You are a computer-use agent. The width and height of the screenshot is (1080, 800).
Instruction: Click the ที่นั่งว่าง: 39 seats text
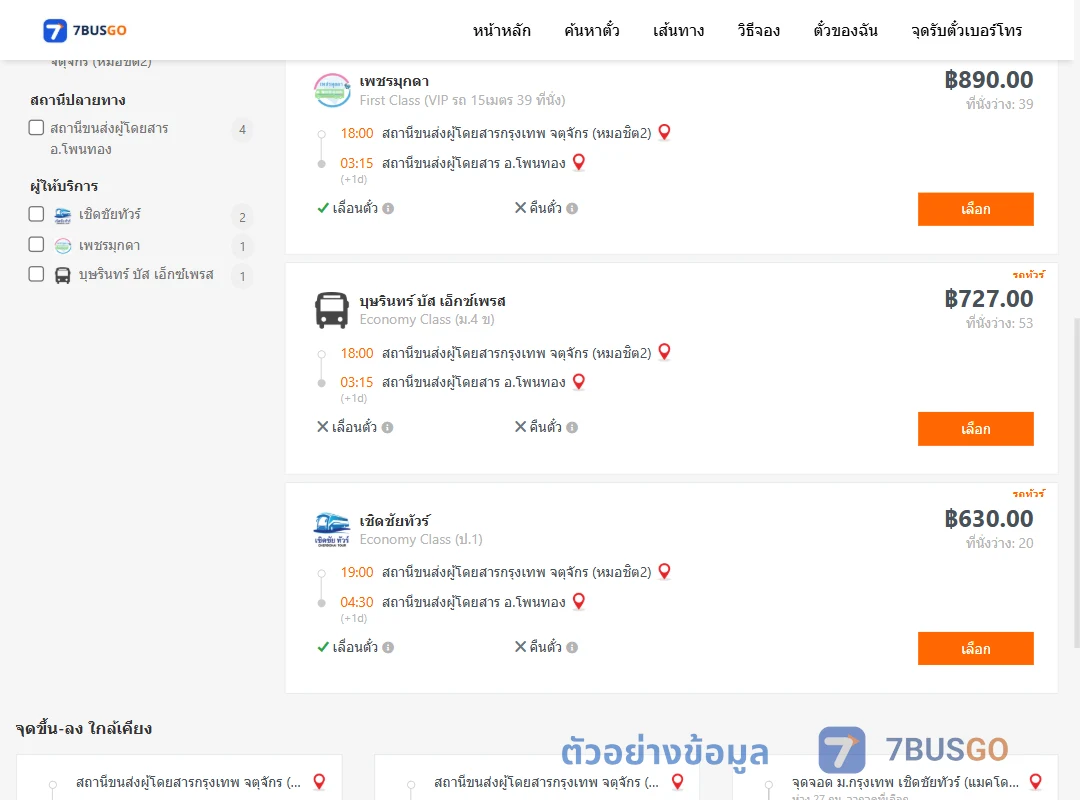point(999,104)
